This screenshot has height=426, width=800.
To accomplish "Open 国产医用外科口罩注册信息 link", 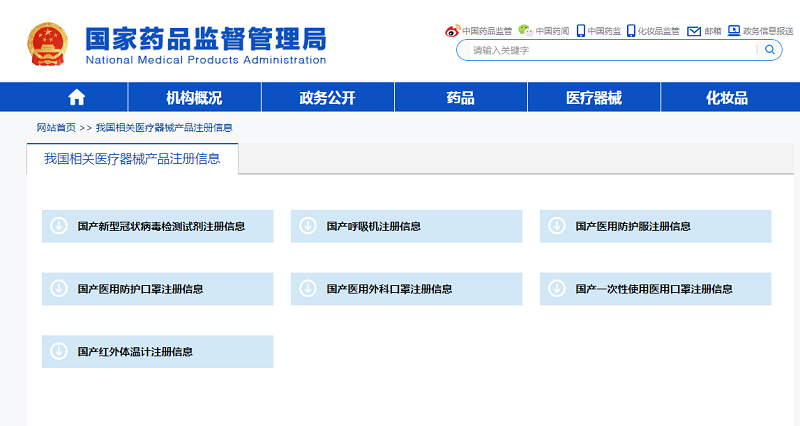I will click(x=389, y=289).
